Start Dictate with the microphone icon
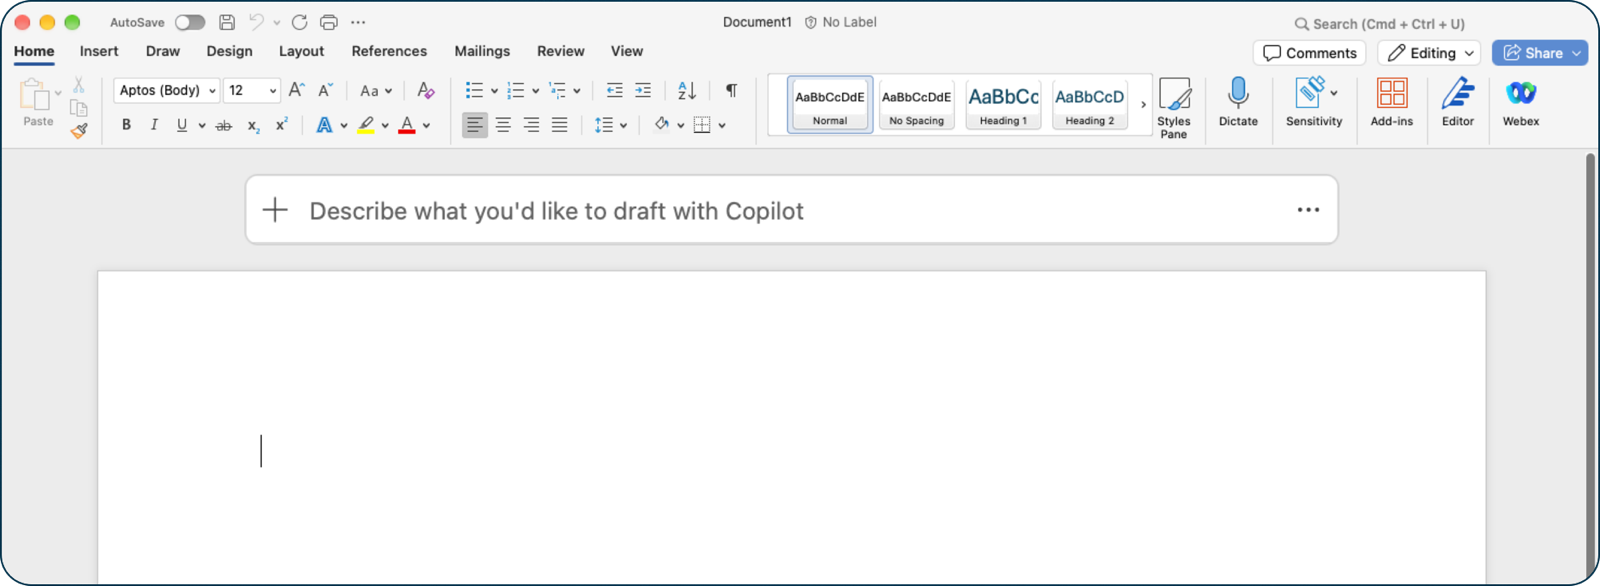Image resolution: width=1600 pixels, height=586 pixels. [x=1238, y=102]
